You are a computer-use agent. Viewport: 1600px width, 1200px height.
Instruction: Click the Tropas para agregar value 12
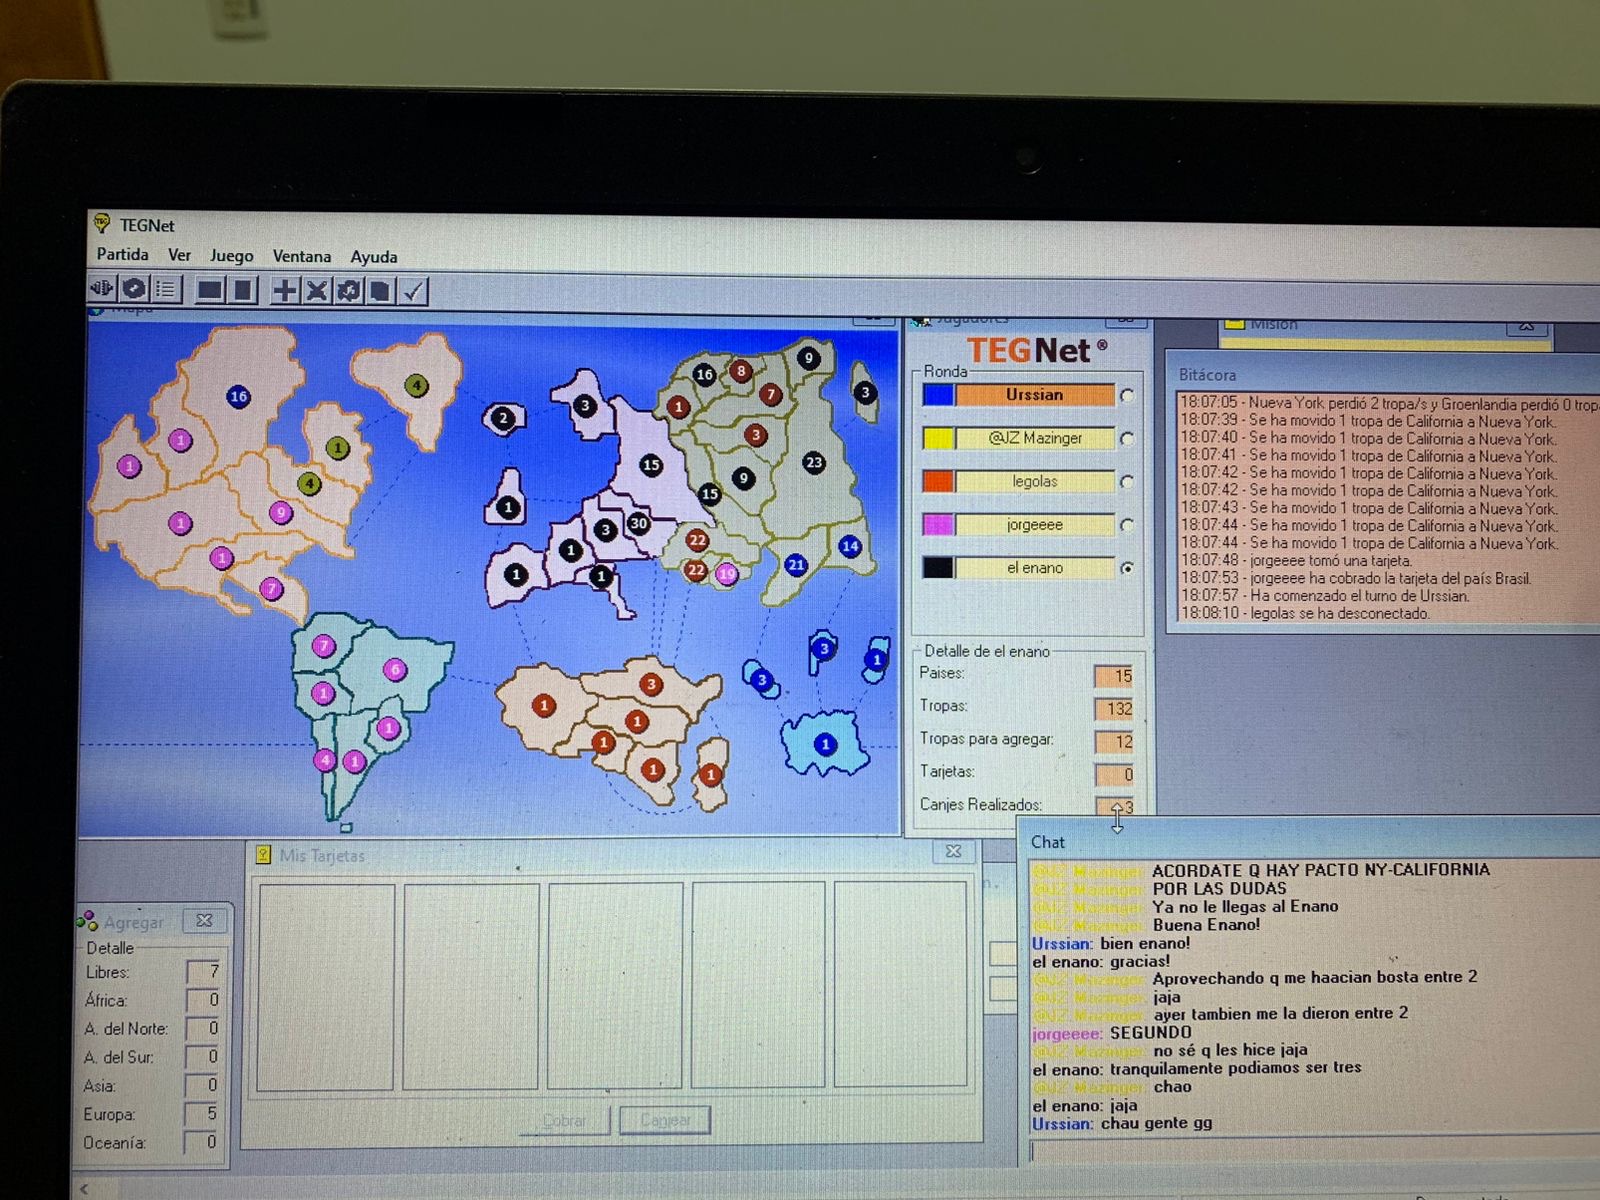[x=1114, y=741]
